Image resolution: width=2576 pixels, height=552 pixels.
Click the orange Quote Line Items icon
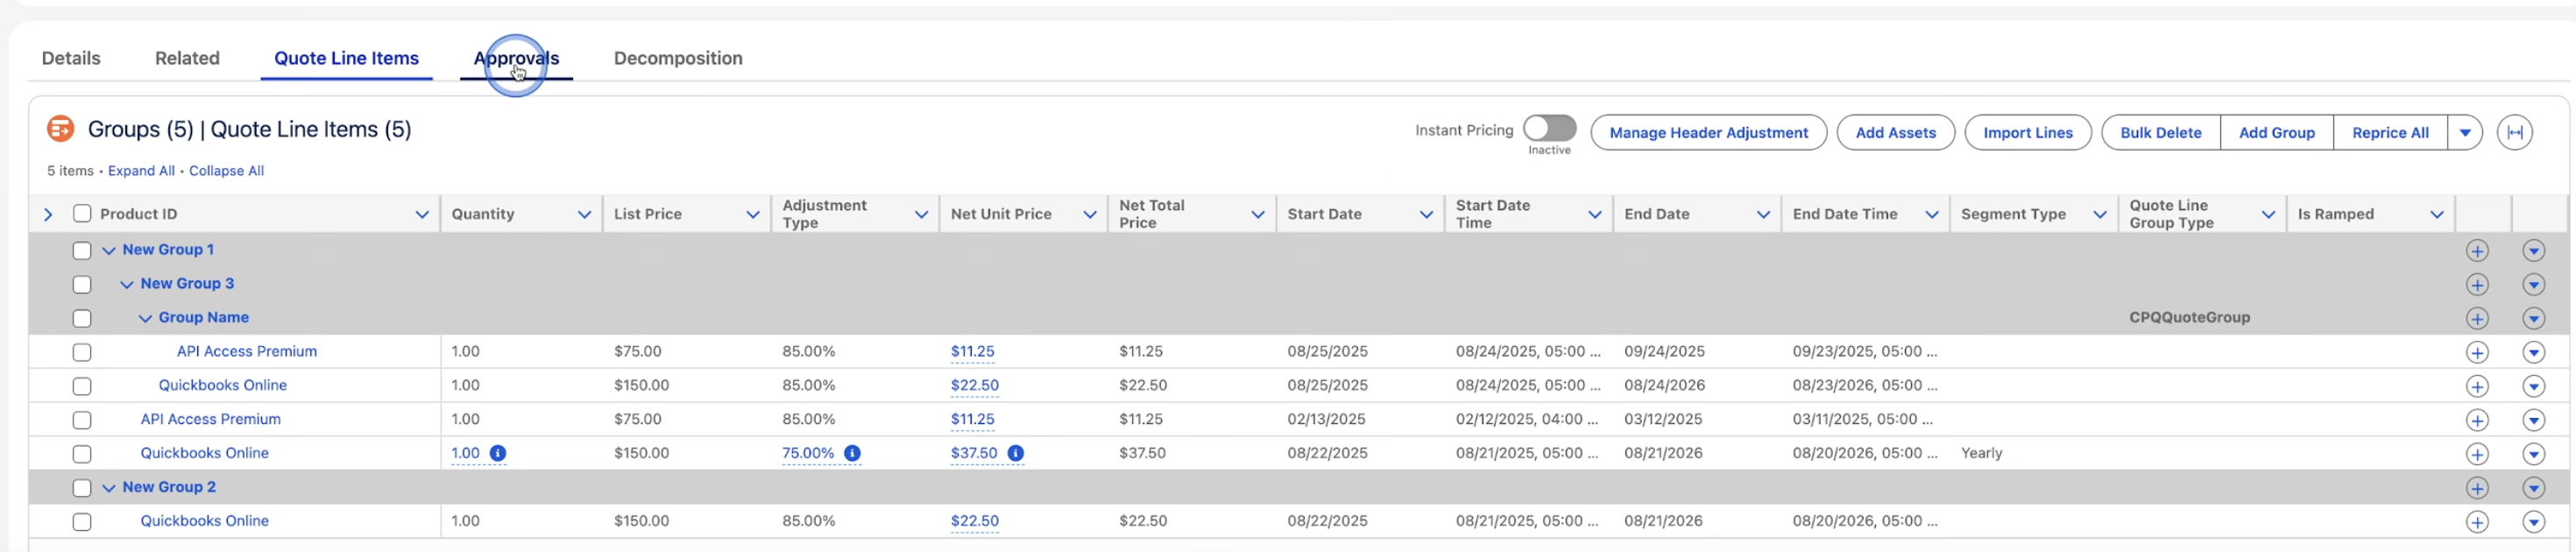click(x=61, y=129)
